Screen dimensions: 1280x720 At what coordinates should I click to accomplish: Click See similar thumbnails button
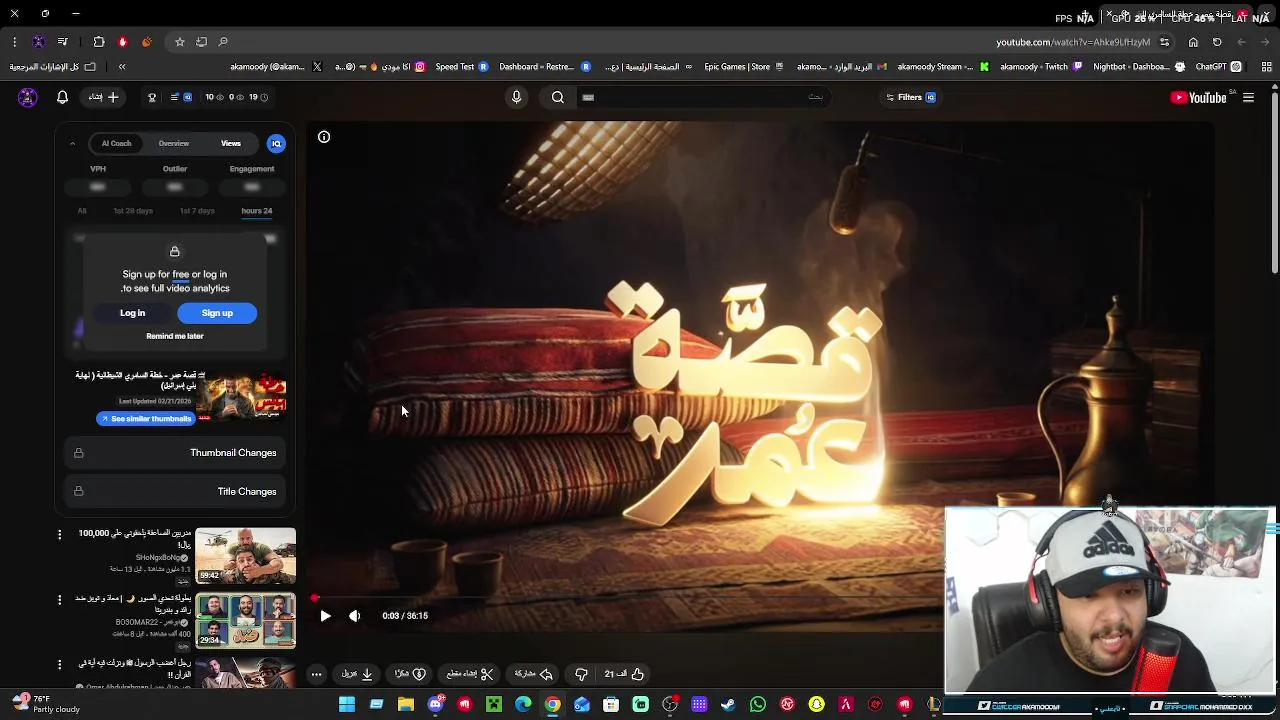(x=145, y=419)
